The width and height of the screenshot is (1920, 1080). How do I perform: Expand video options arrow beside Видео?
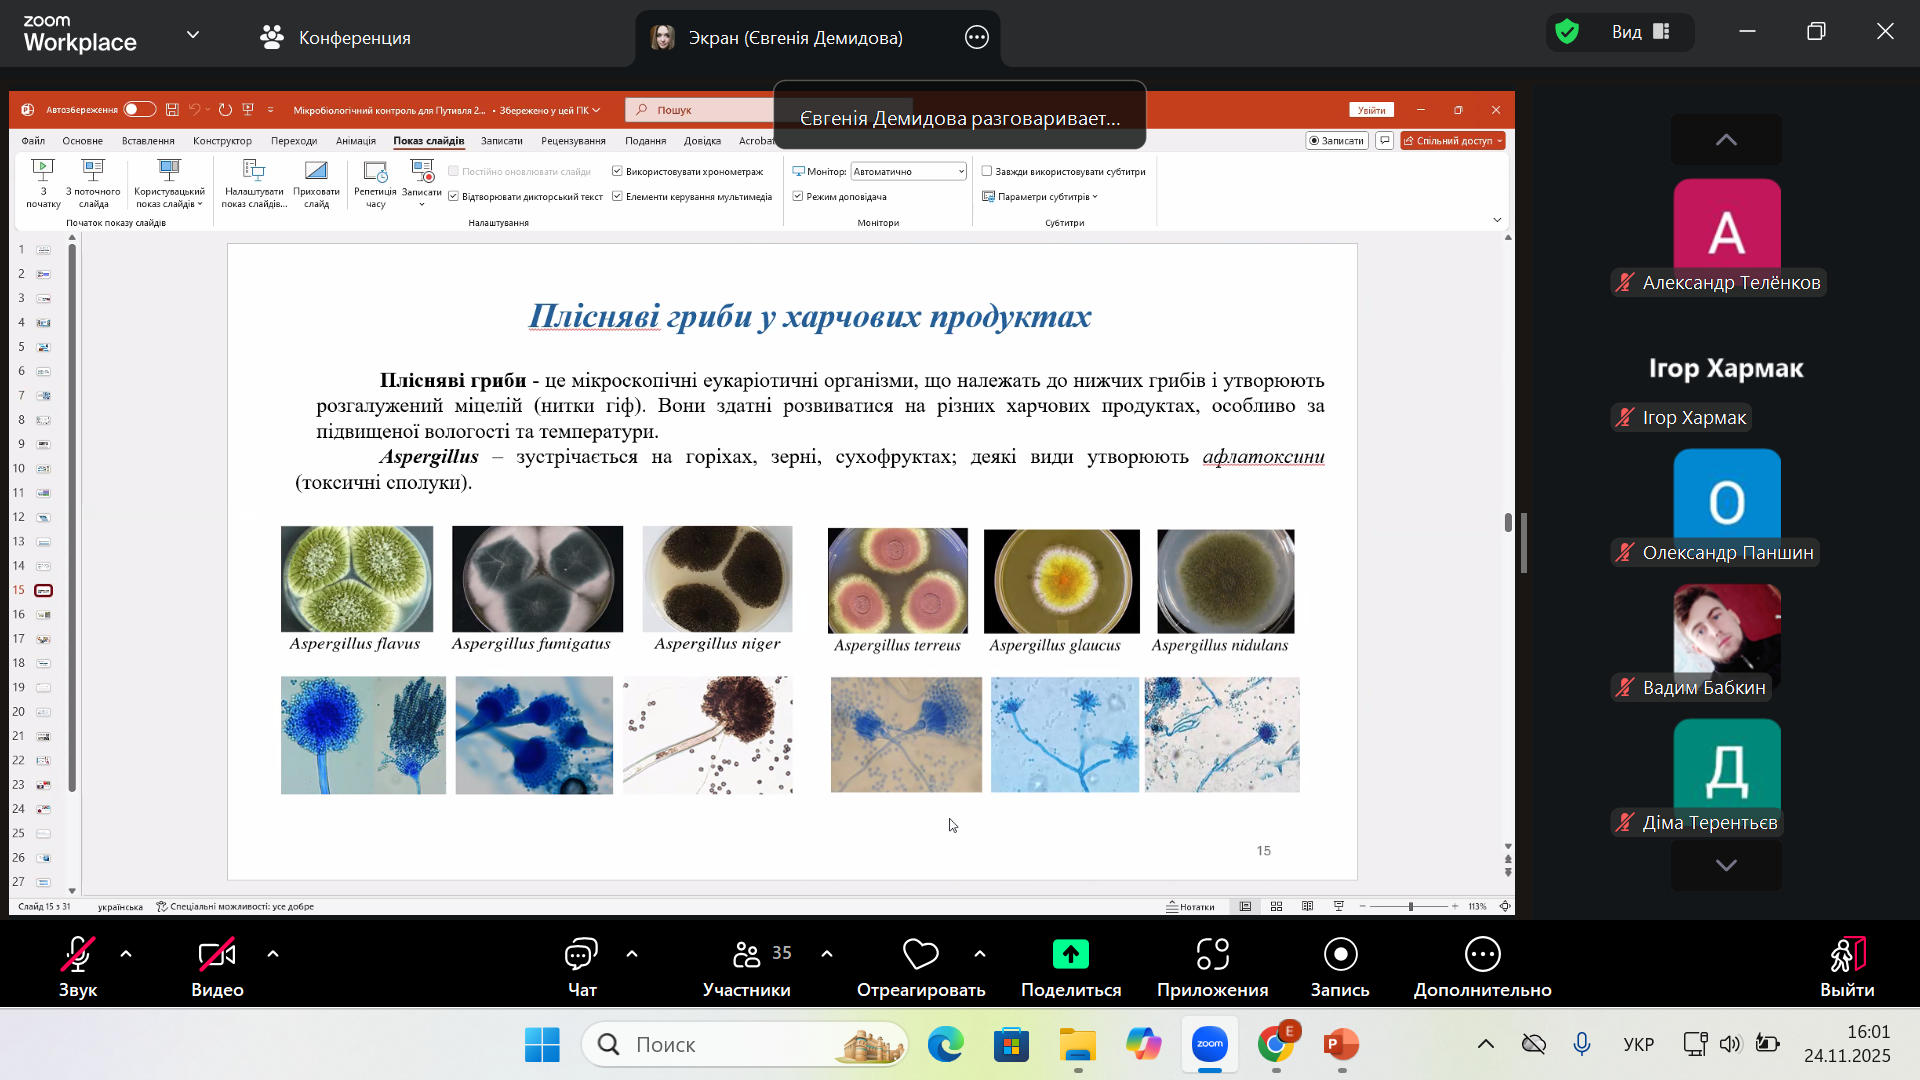click(x=273, y=954)
